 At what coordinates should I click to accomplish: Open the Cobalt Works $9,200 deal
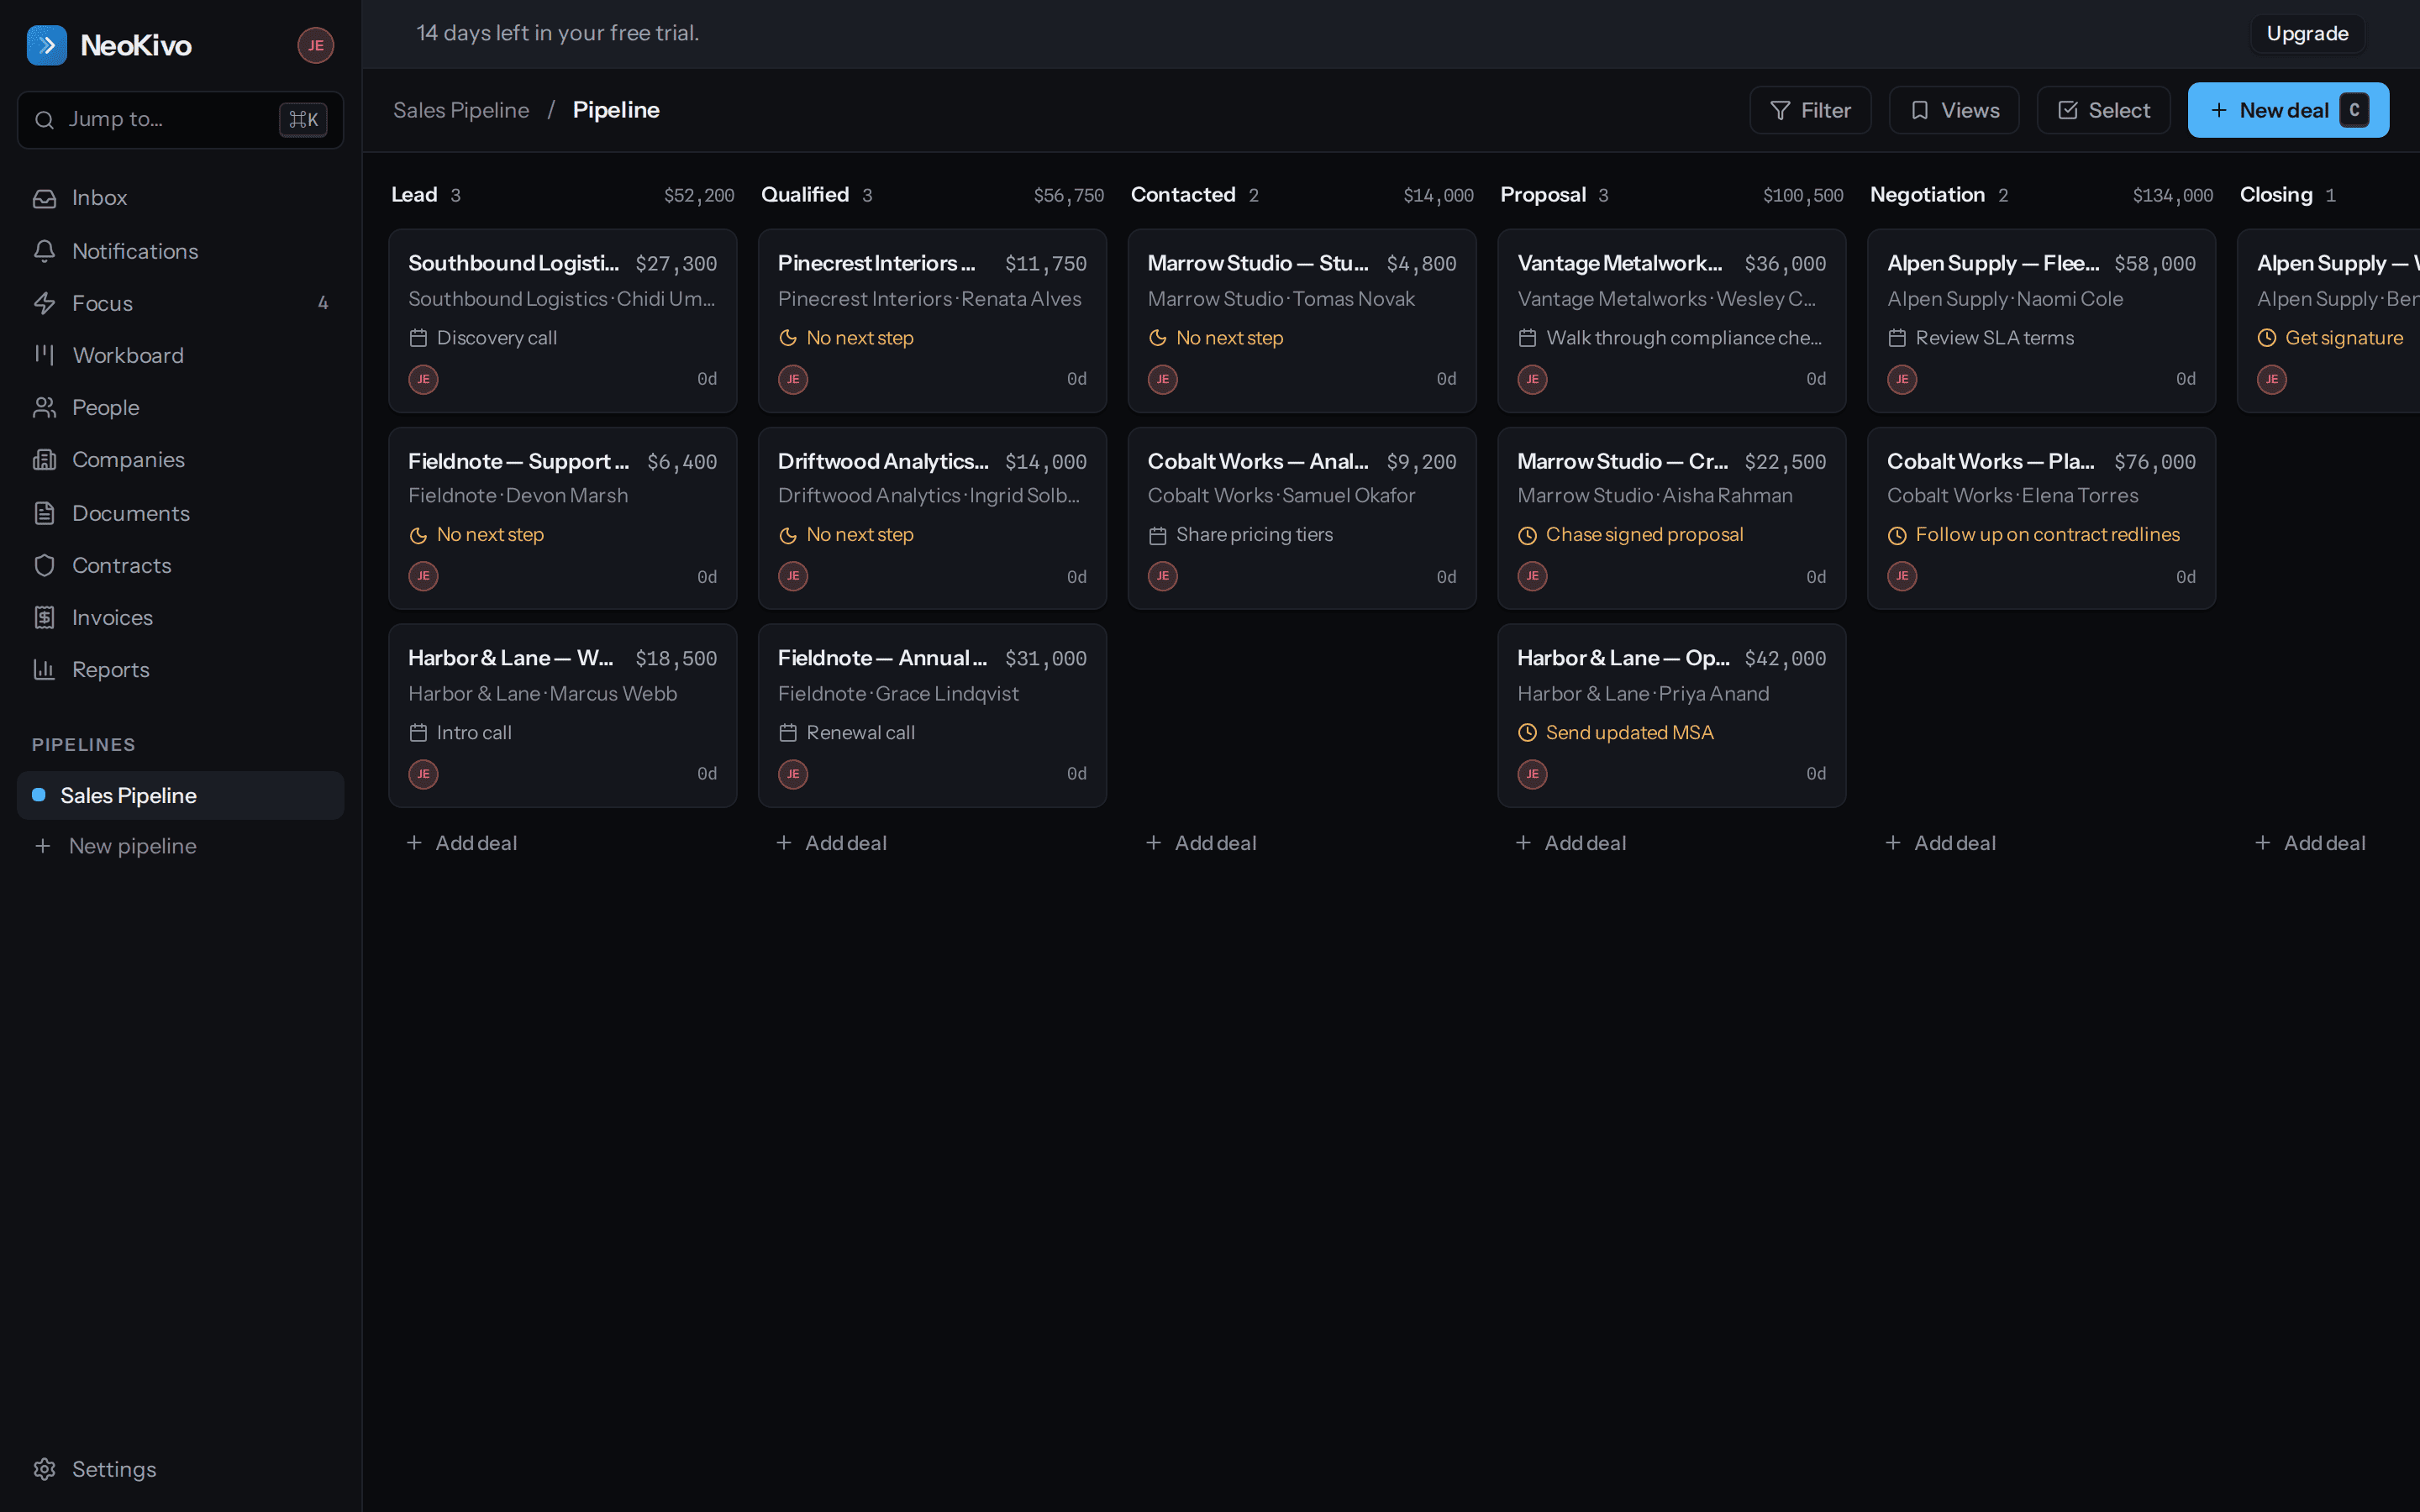[1302, 518]
